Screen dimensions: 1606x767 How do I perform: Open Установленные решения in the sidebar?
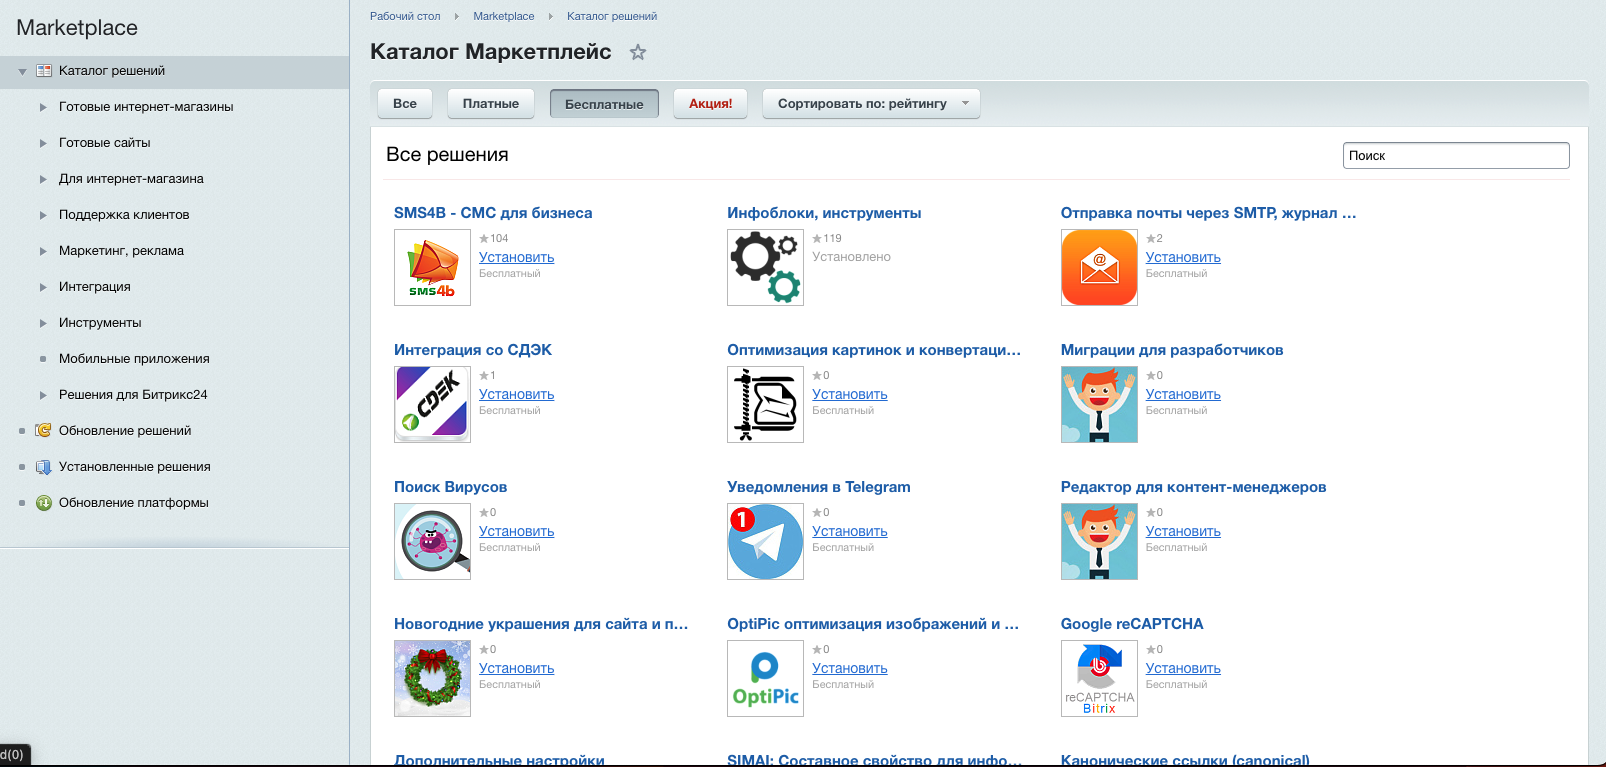pyautogui.click(x=134, y=467)
